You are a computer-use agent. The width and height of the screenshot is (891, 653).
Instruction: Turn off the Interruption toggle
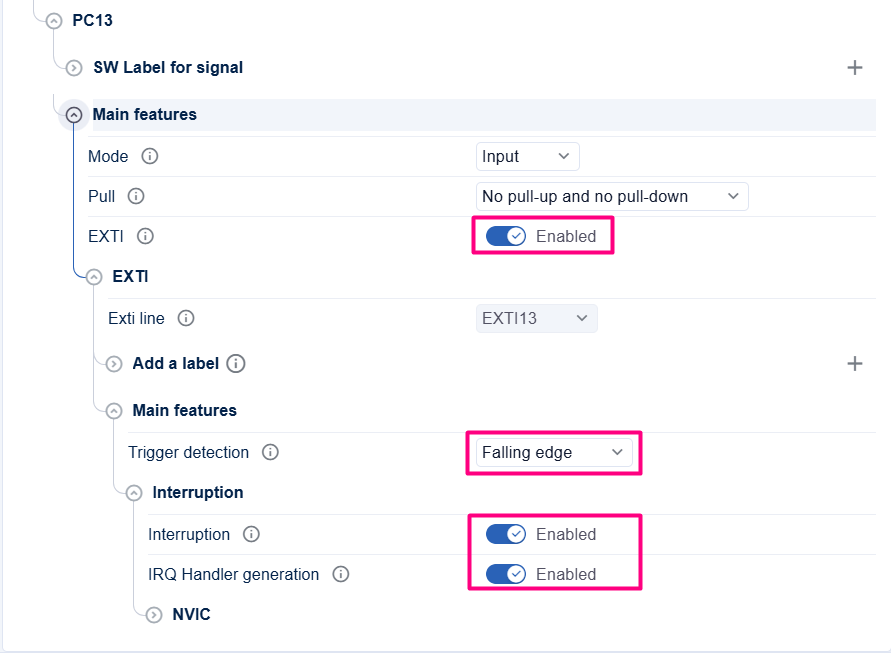click(x=506, y=534)
